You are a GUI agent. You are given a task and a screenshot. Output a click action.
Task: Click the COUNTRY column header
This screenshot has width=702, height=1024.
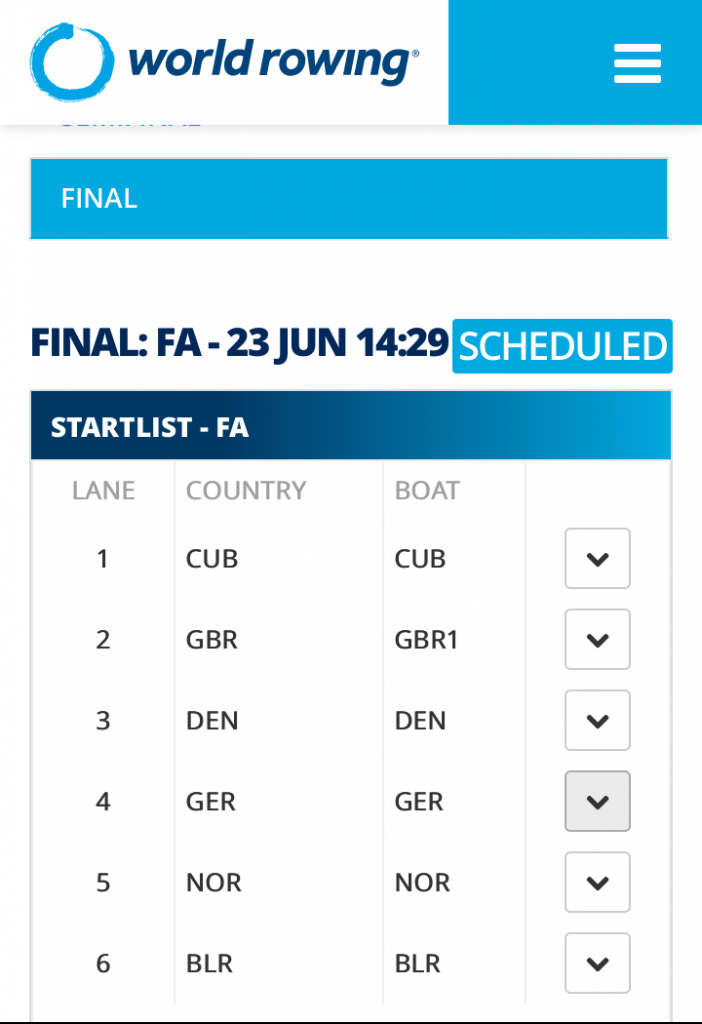coord(246,490)
